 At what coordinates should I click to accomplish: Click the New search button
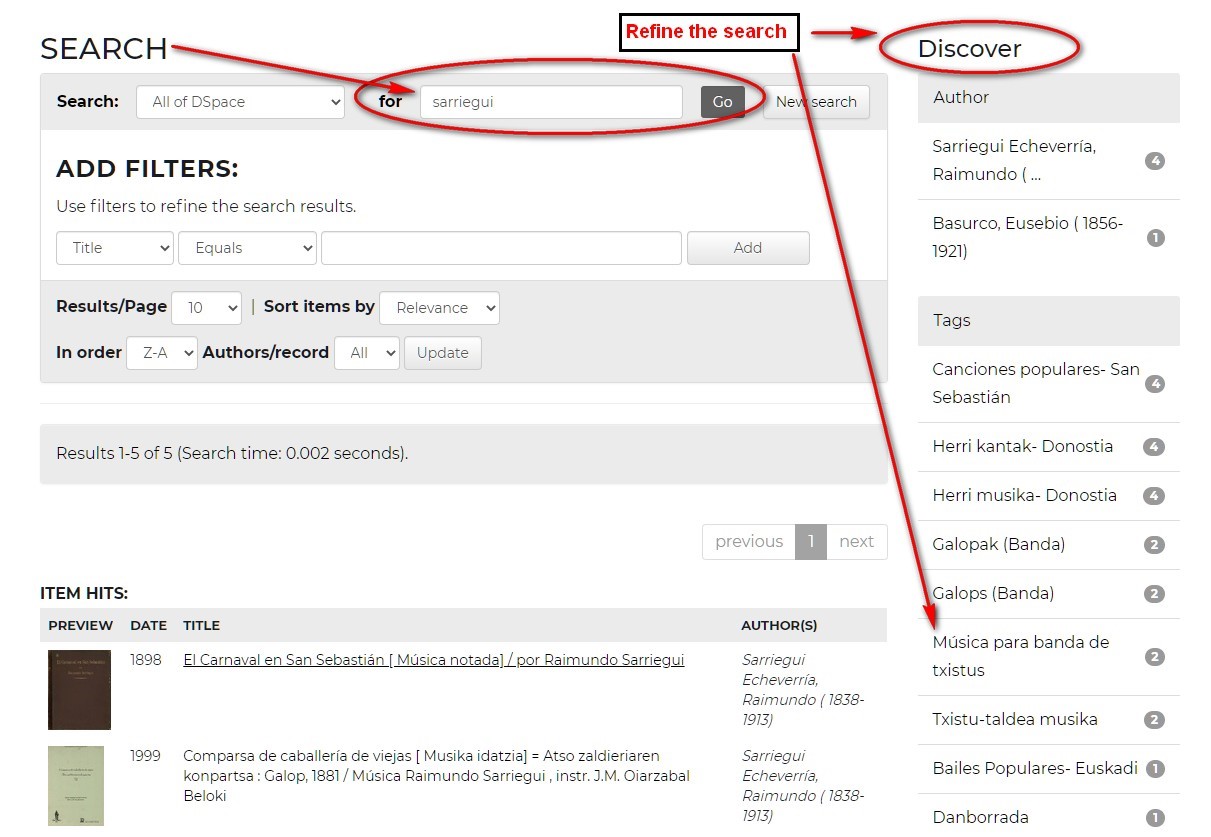[816, 102]
